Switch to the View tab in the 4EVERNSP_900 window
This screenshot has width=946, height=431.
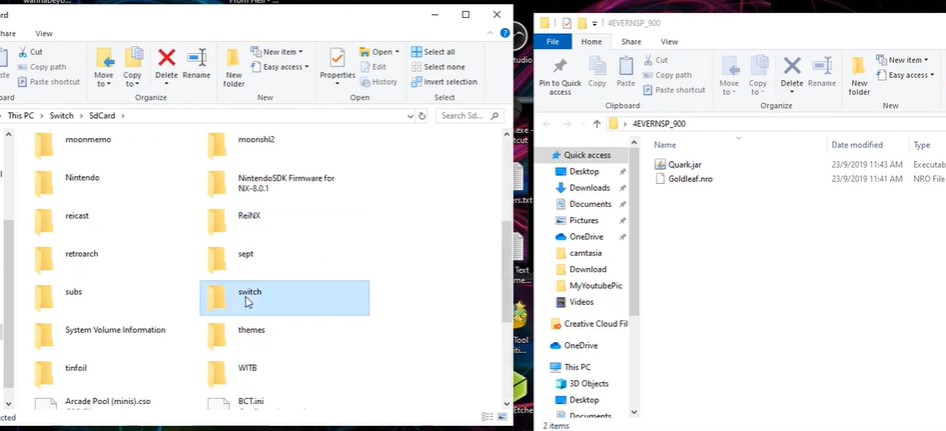pyautogui.click(x=669, y=42)
